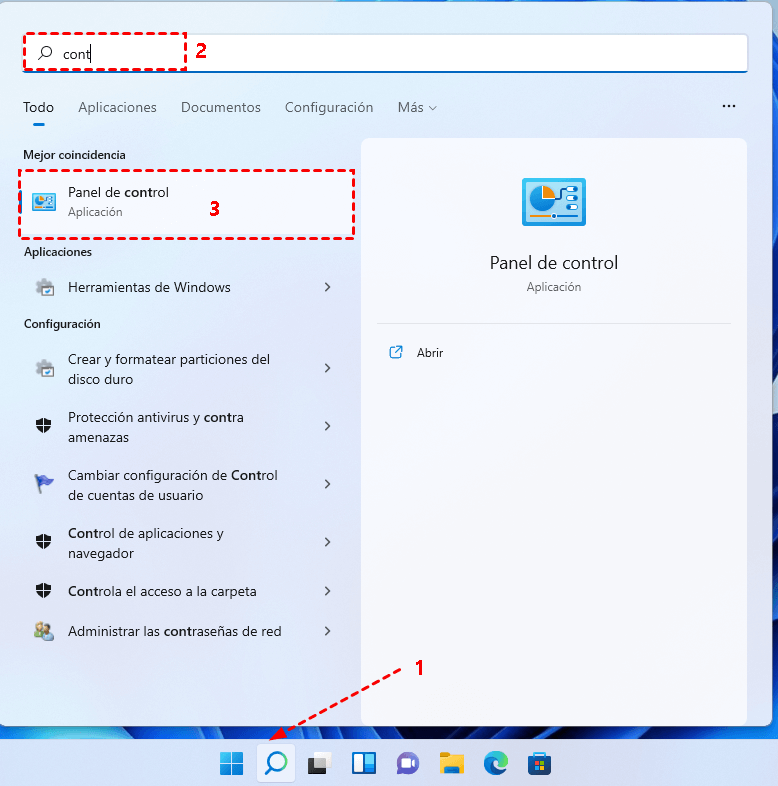Switch to the Aplicaciones tab

pyautogui.click(x=117, y=107)
